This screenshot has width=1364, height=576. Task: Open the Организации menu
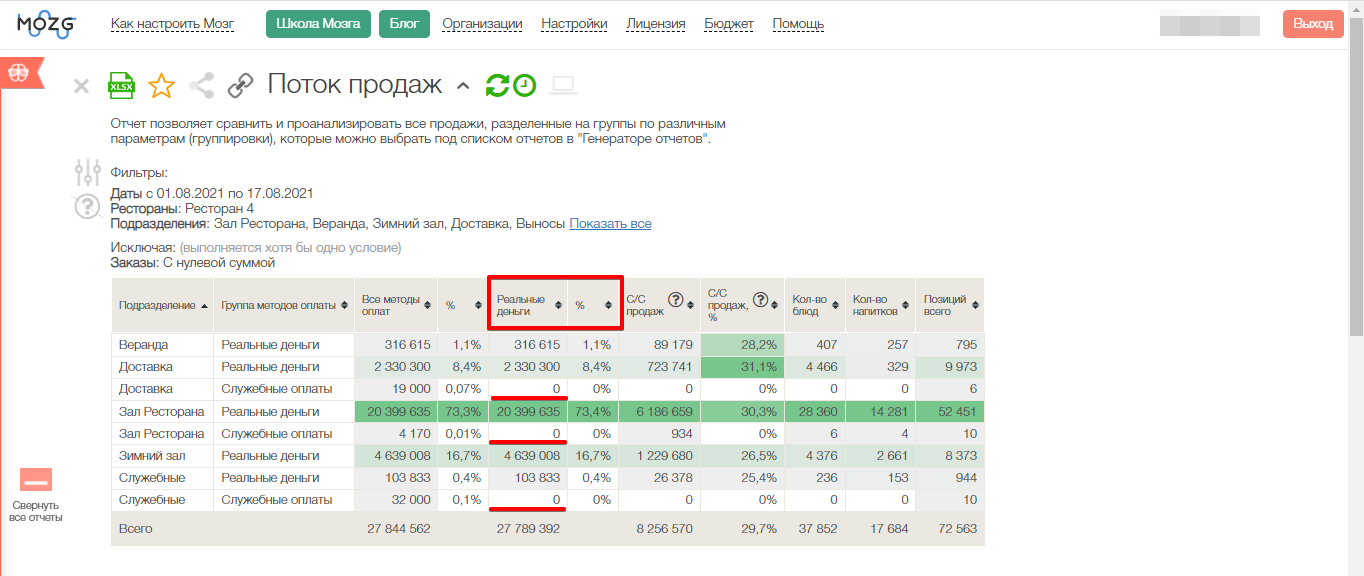[482, 24]
